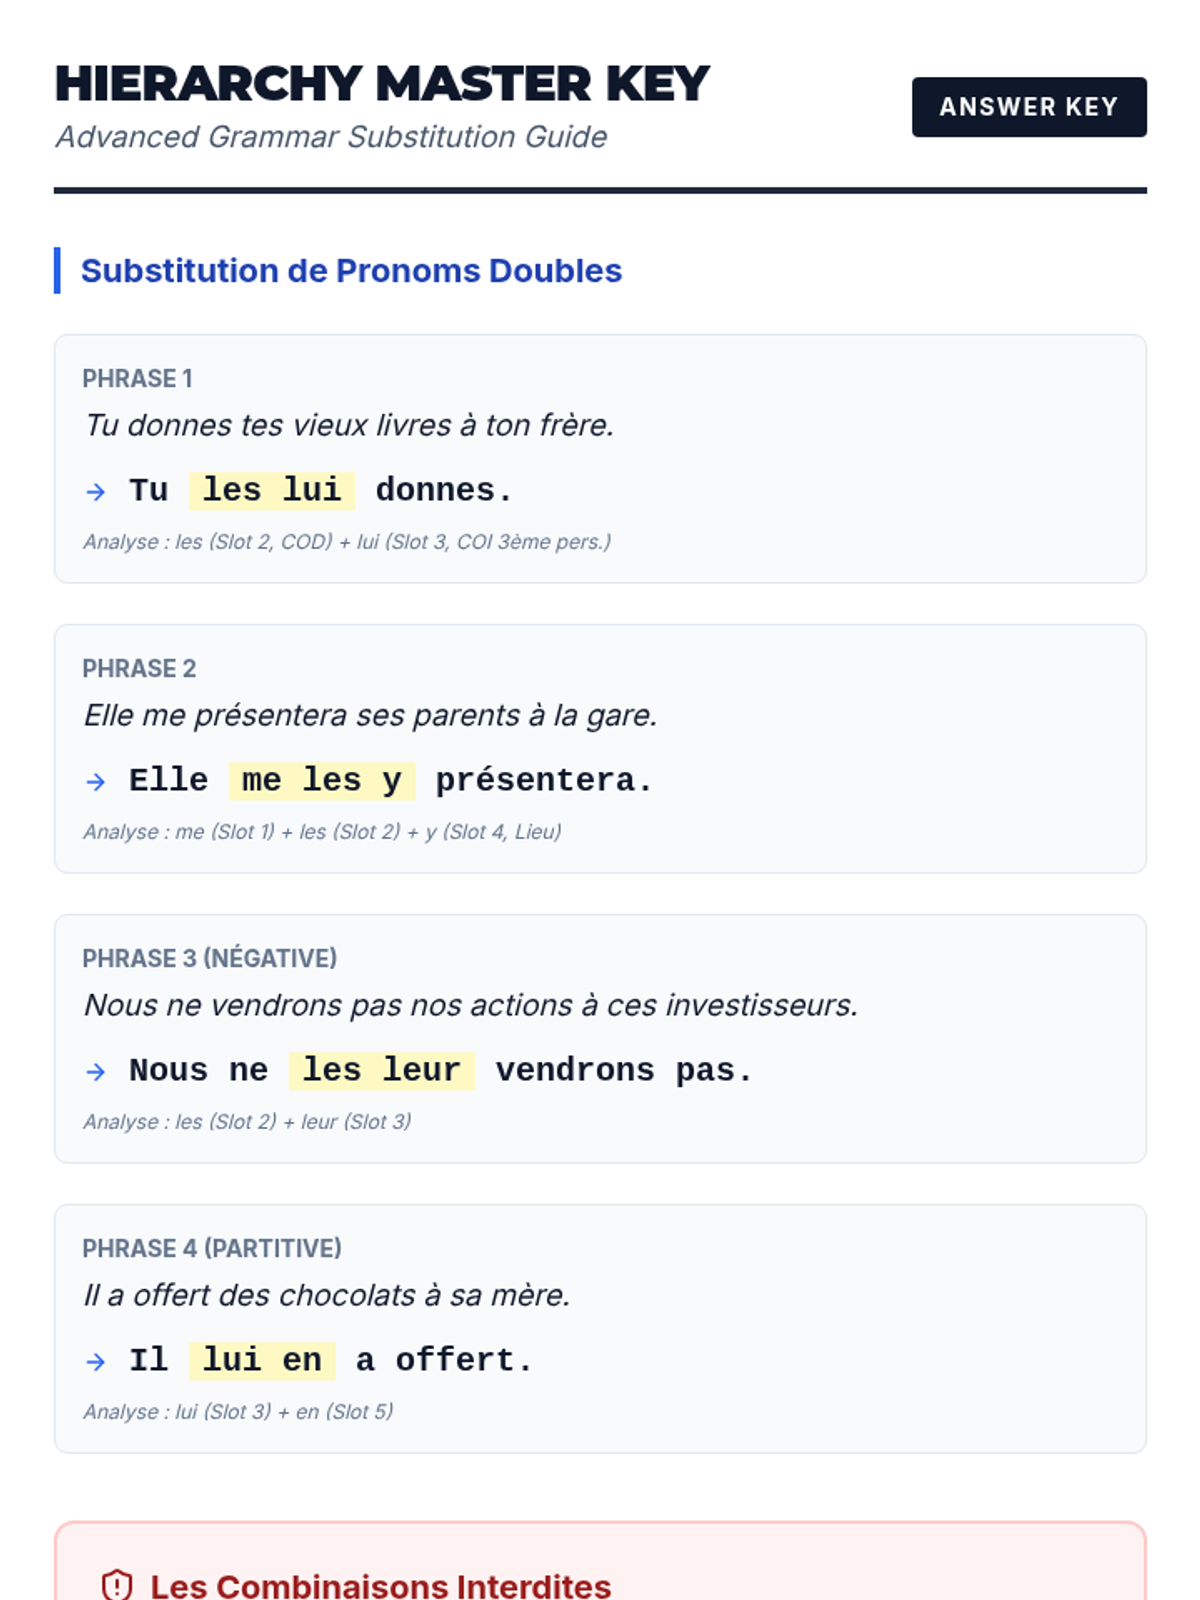Click the arrow icon in Phrase 3
1200x1600 pixels.
pyautogui.click(x=96, y=1071)
